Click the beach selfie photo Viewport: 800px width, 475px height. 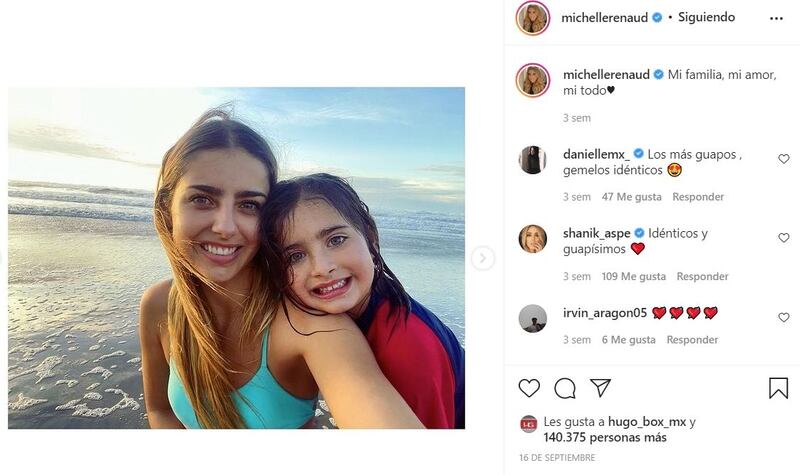(x=236, y=258)
